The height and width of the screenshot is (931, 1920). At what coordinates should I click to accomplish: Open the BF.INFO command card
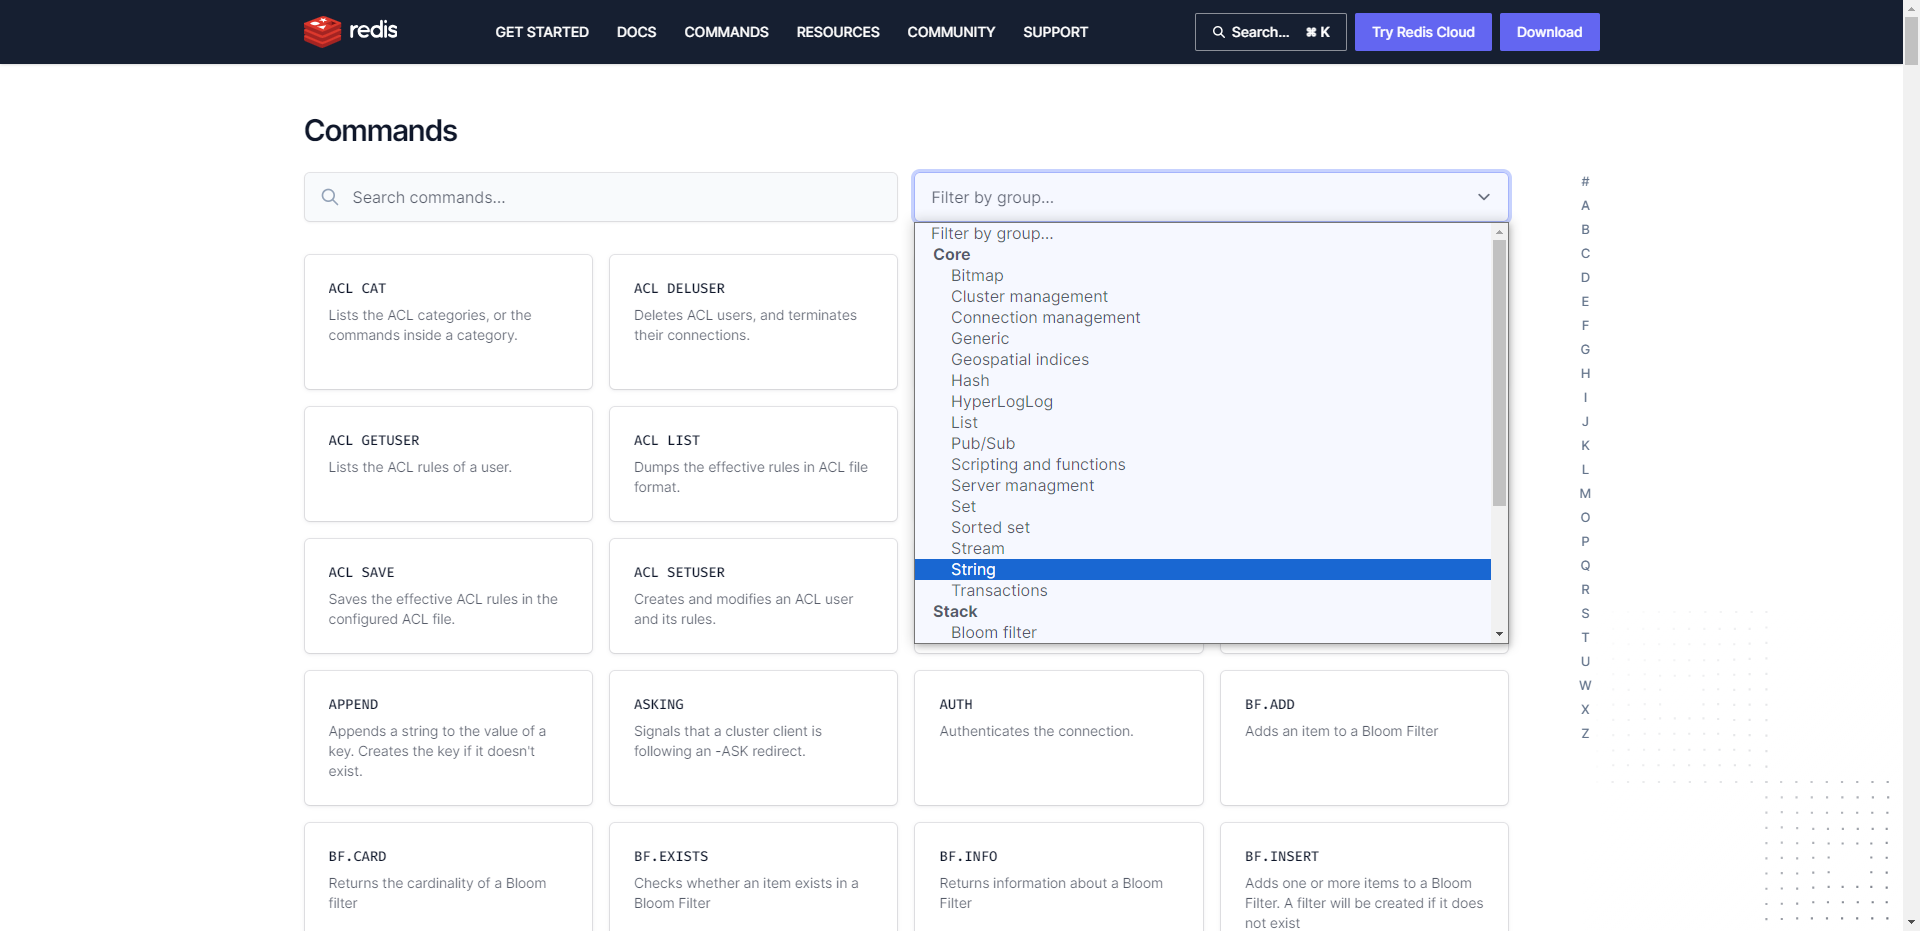[1058, 877]
